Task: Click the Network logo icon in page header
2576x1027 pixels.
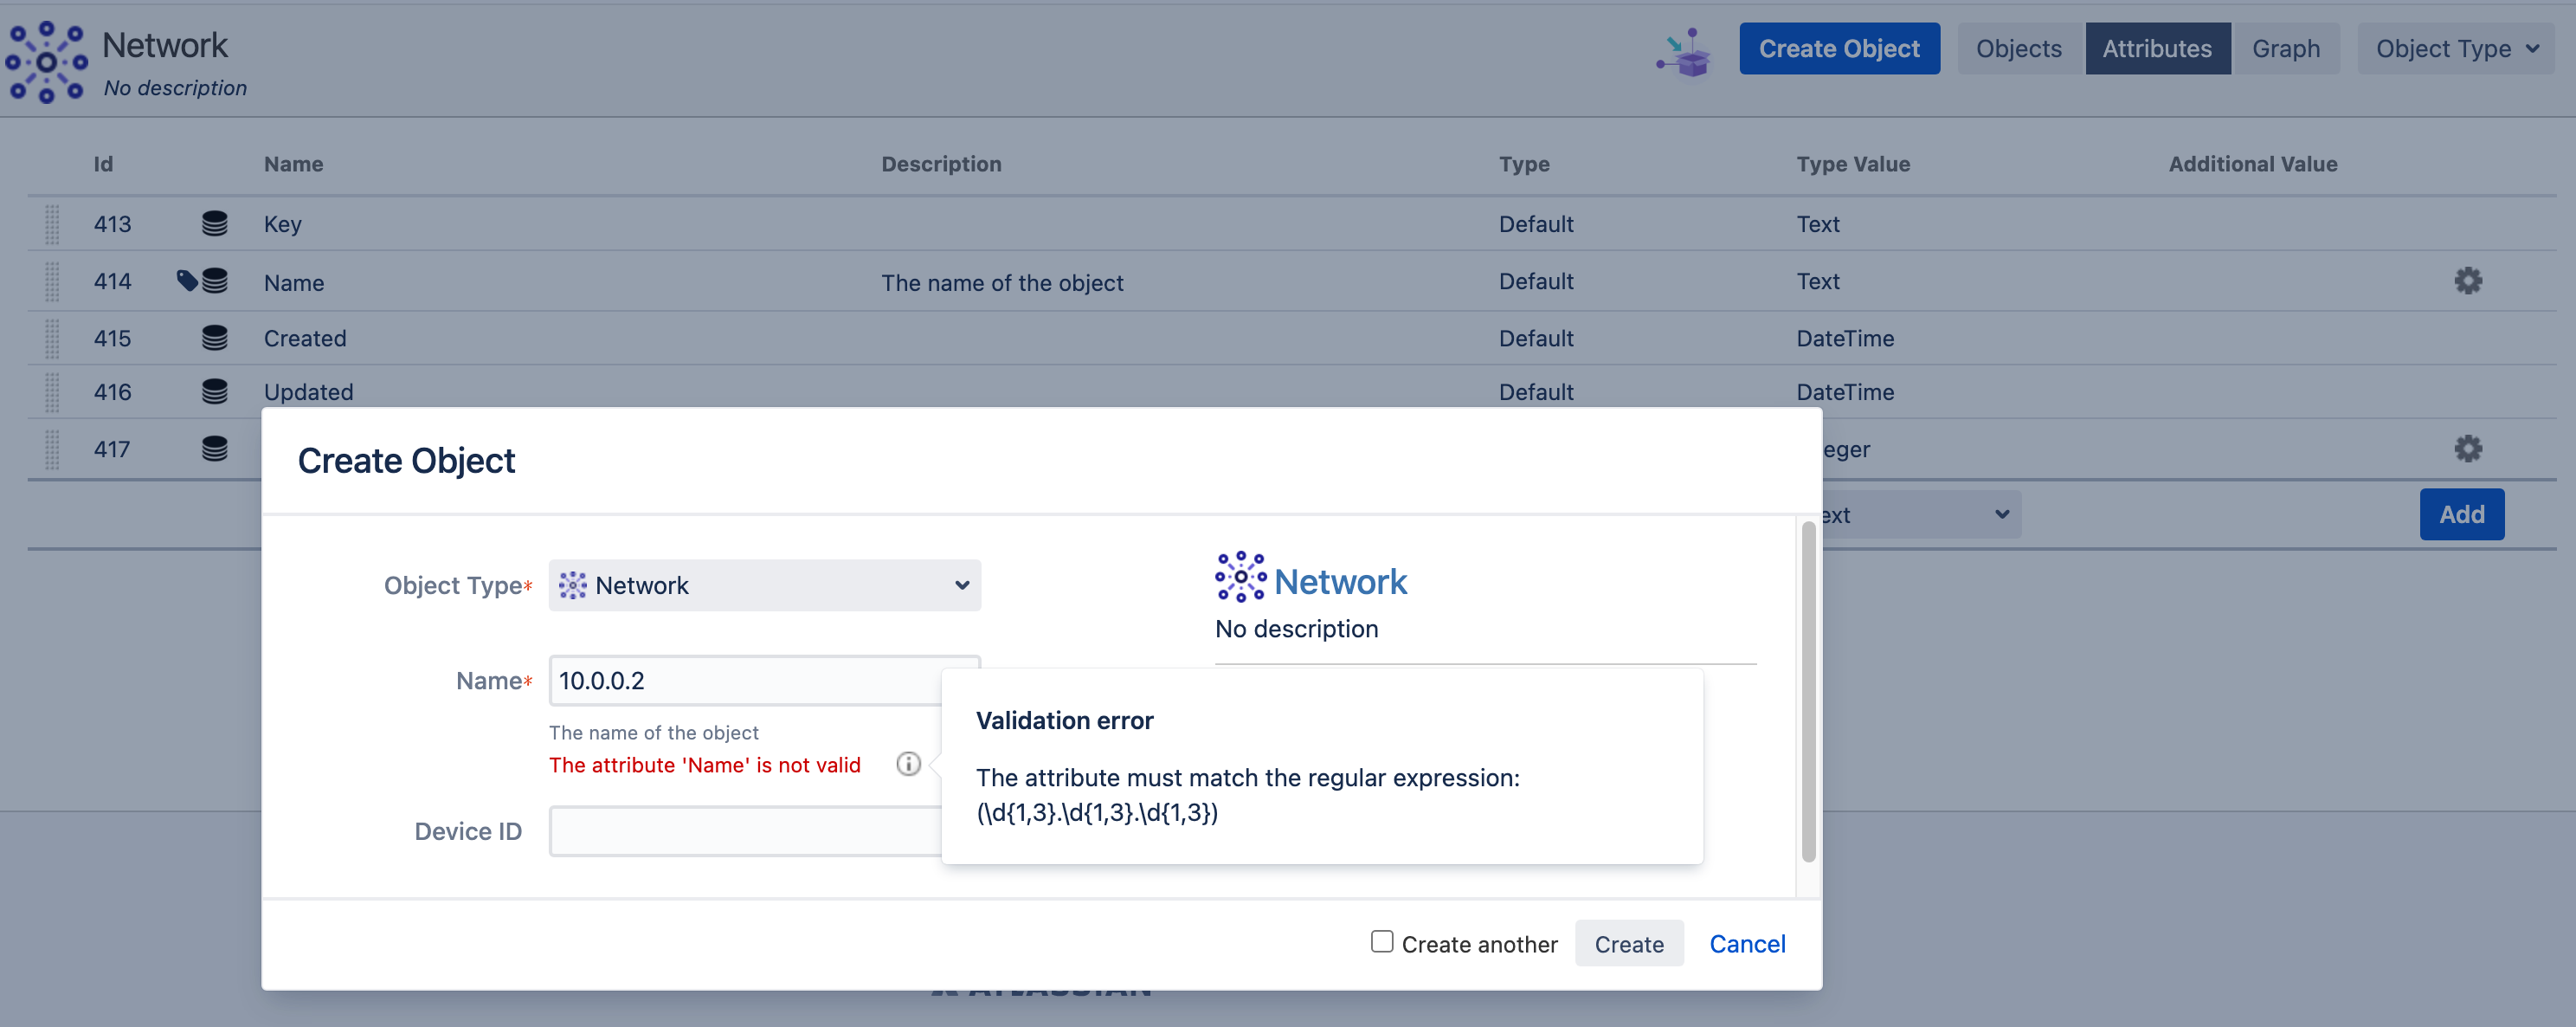Action: (46, 62)
